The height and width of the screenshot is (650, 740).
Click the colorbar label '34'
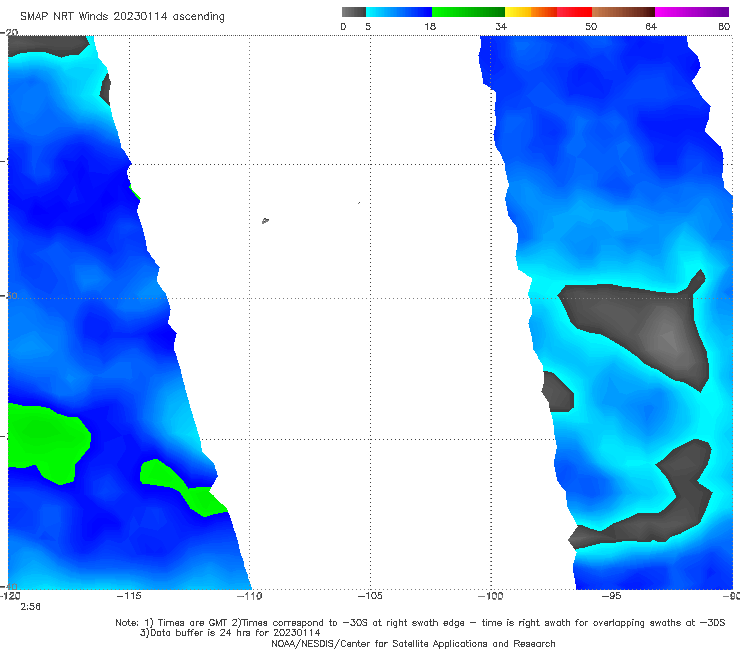point(501,27)
